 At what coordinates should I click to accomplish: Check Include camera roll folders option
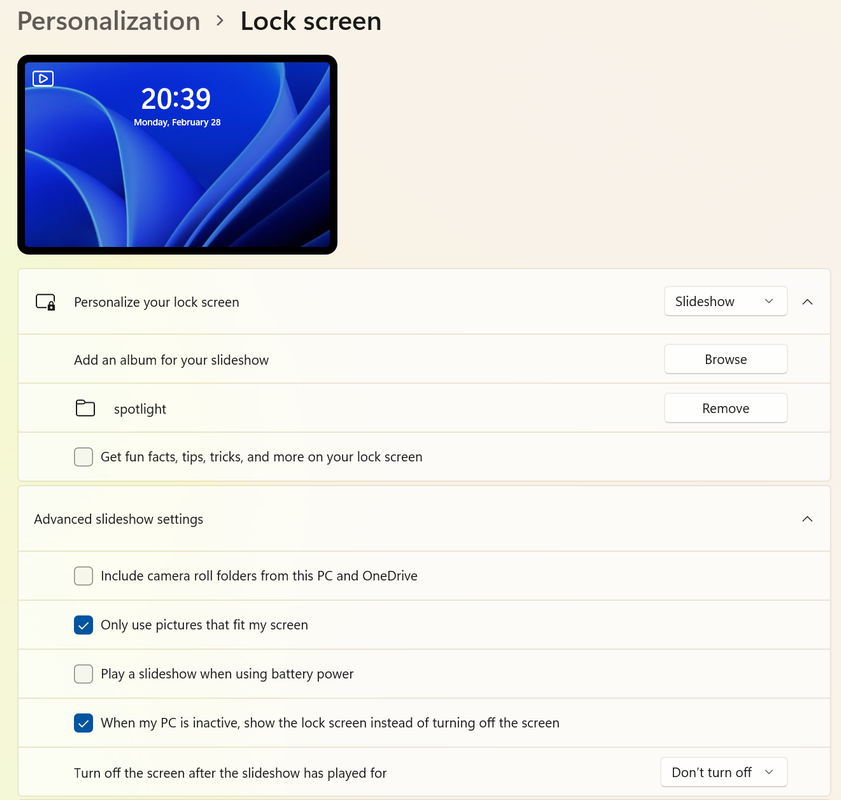tap(83, 576)
